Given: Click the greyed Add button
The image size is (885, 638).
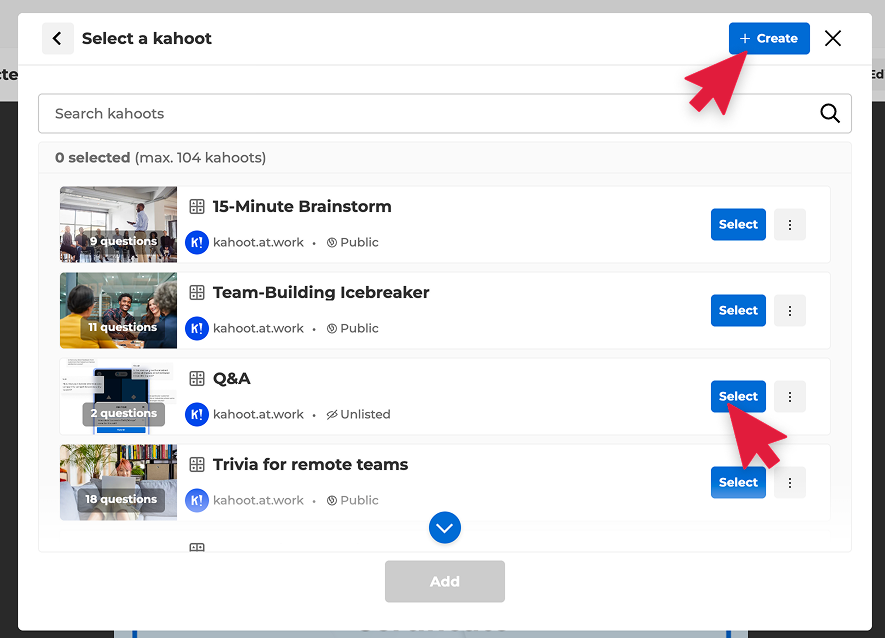Looking at the screenshot, I should pyautogui.click(x=445, y=582).
